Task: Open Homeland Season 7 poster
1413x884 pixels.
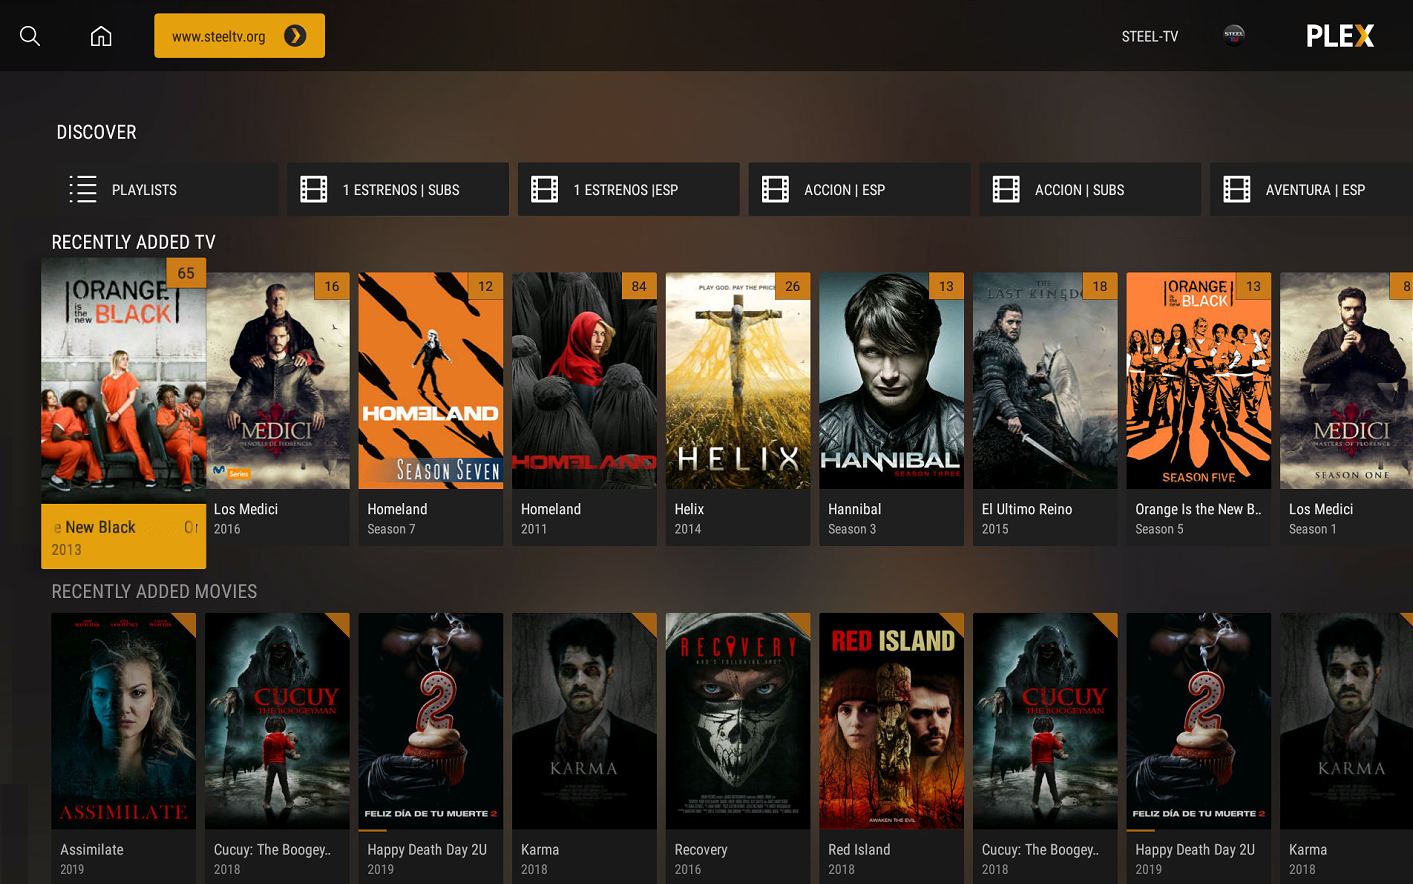Action: [431, 380]
